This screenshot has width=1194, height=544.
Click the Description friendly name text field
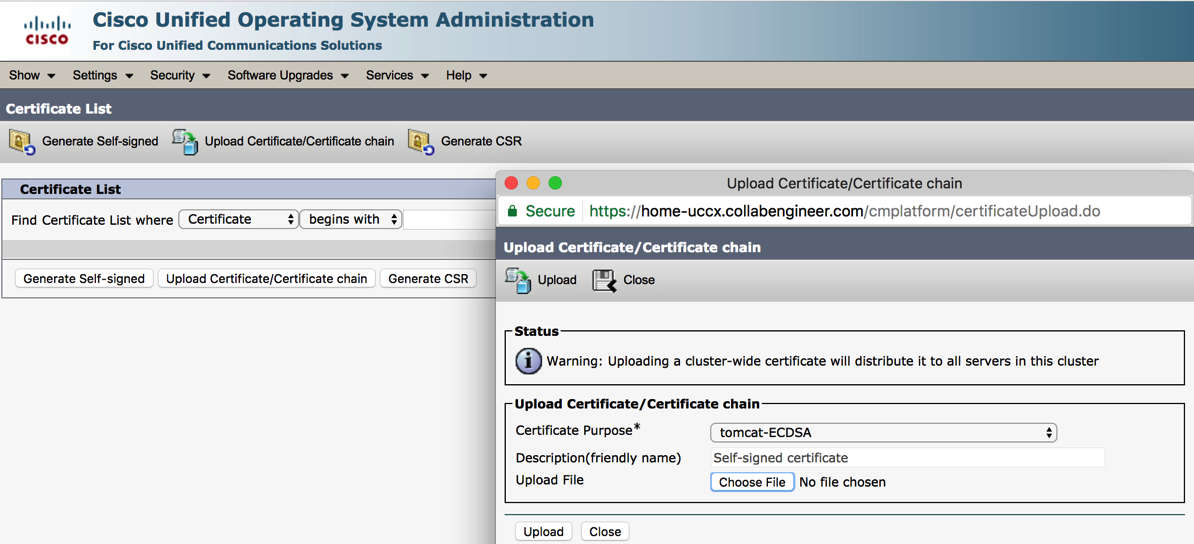[x=906, y=458]
